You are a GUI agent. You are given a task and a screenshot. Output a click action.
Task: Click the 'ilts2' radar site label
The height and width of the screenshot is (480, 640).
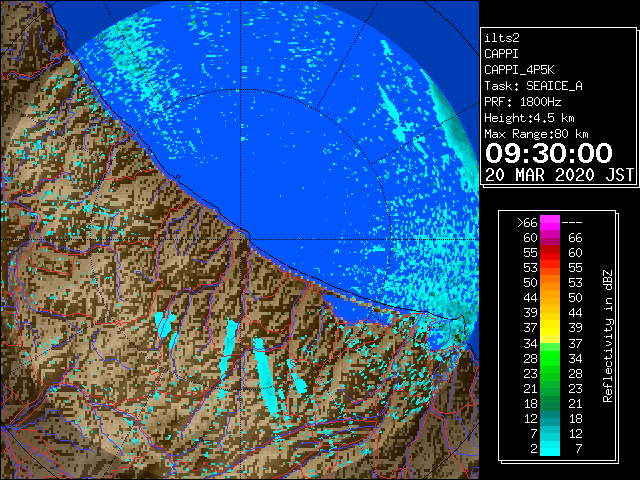point(502,38)
